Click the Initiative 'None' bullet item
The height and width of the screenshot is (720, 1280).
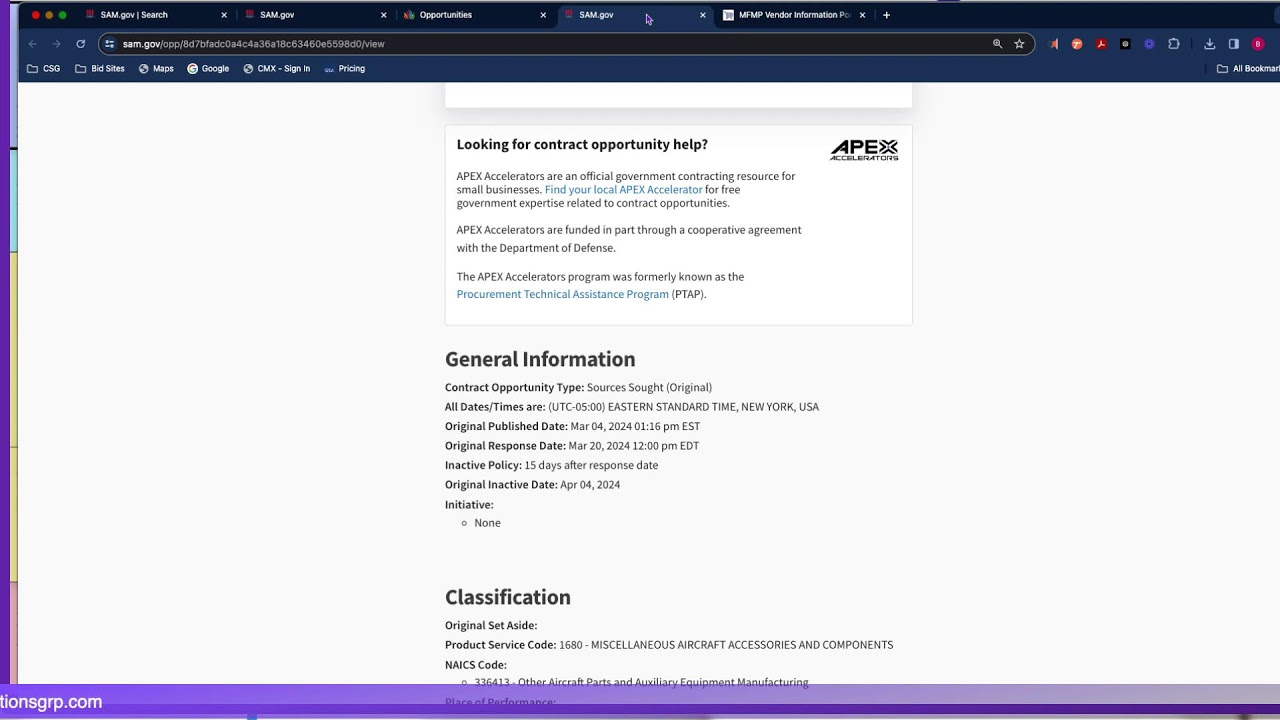[x=488, y=523]
